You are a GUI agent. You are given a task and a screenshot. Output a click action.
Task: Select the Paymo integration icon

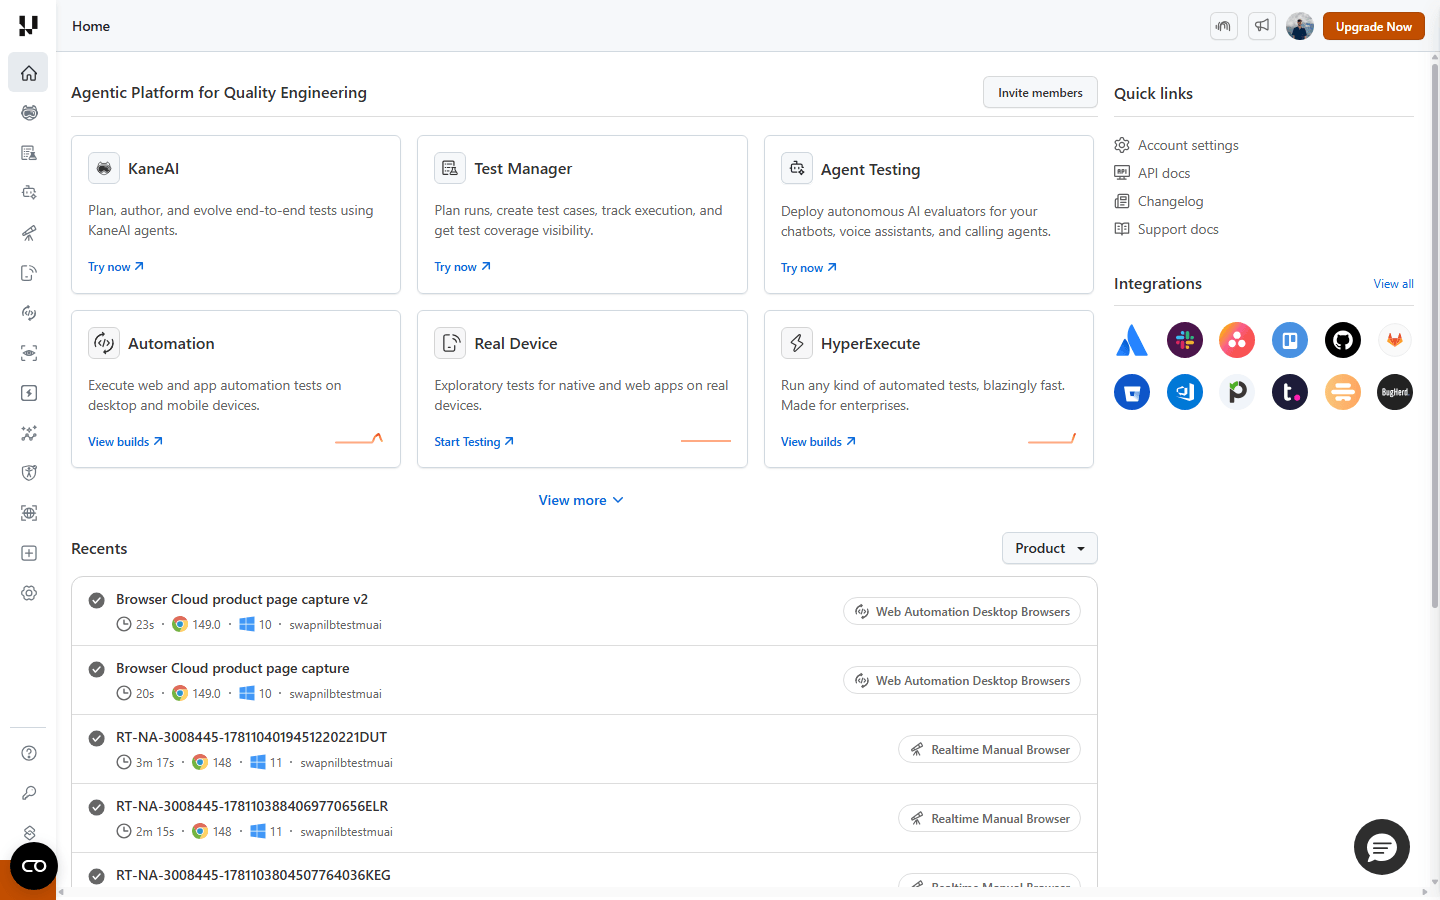(1237, 392)
